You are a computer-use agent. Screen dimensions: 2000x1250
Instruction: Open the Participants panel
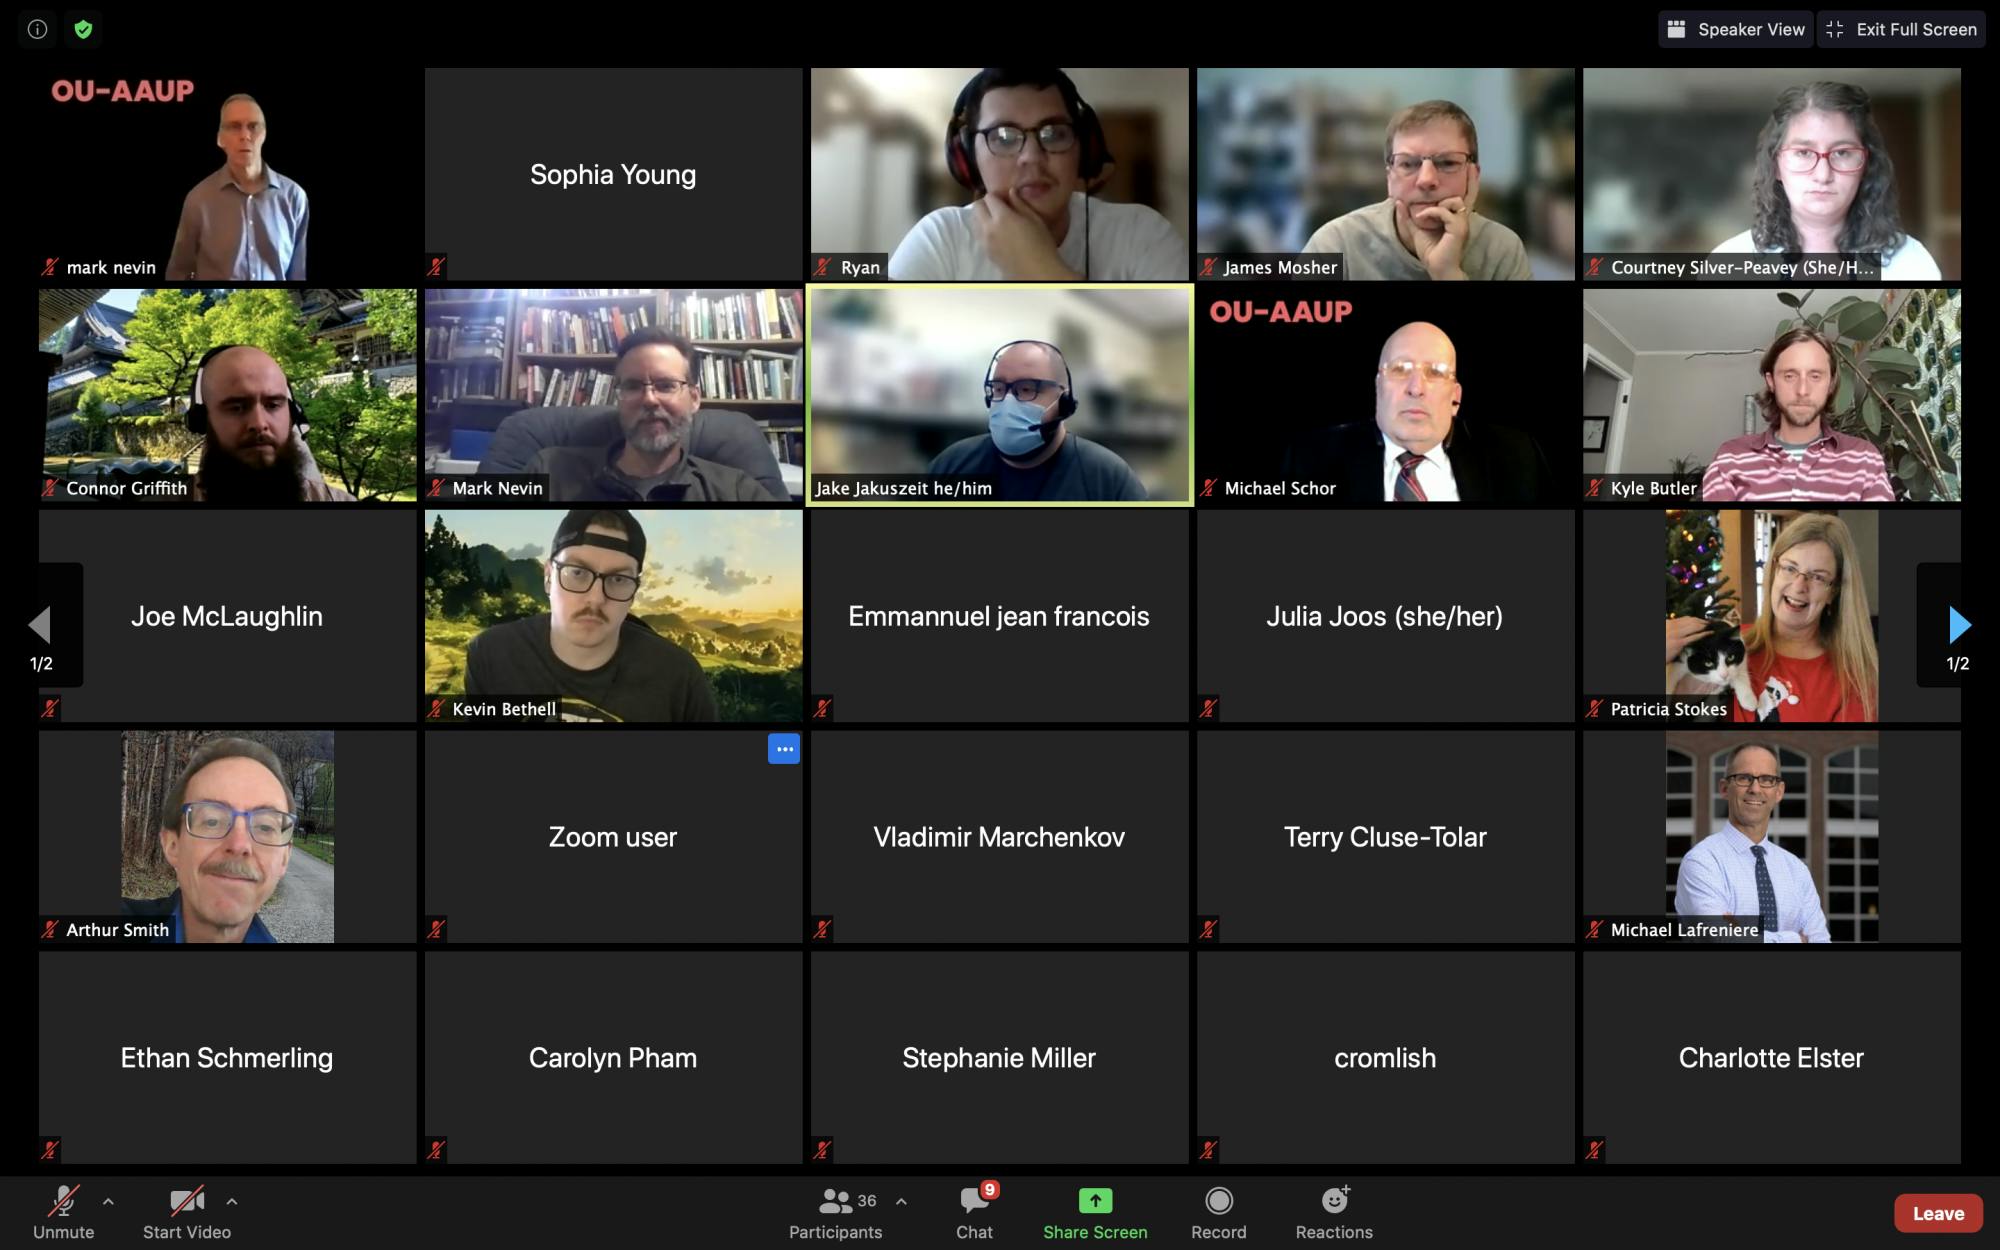coord(835,1212)
